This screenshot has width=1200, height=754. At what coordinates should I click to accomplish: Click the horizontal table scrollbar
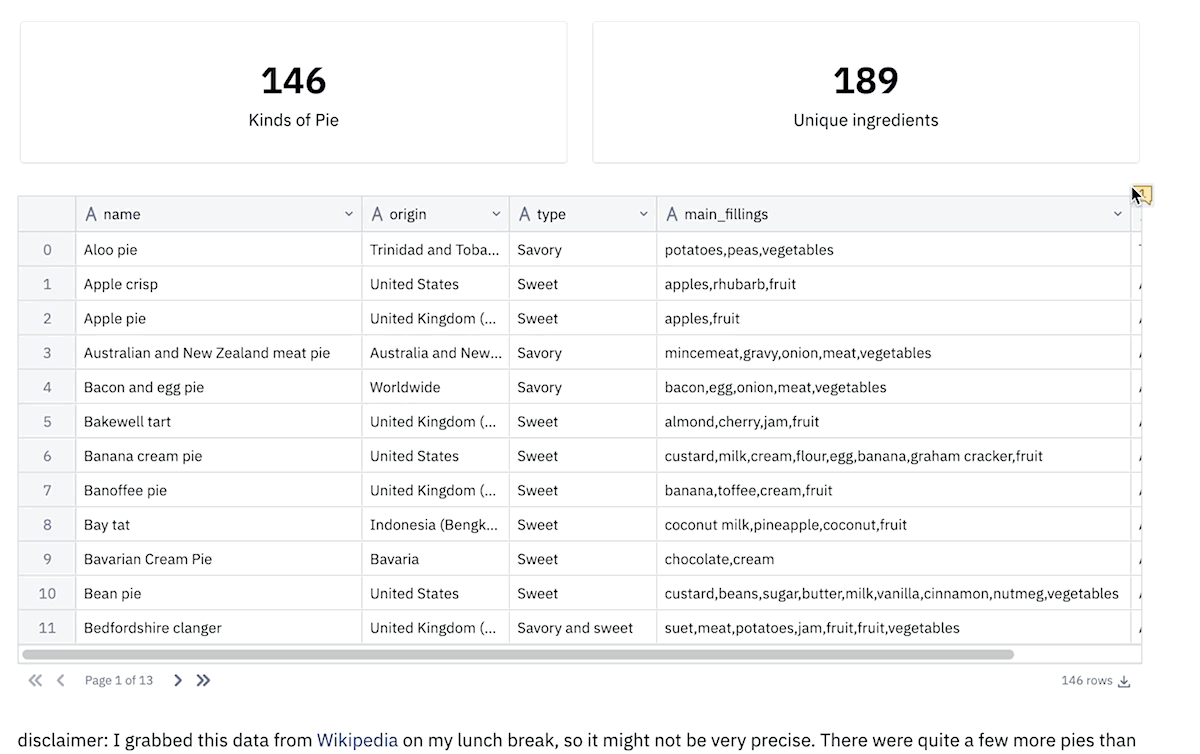click(x=518, y=654)
